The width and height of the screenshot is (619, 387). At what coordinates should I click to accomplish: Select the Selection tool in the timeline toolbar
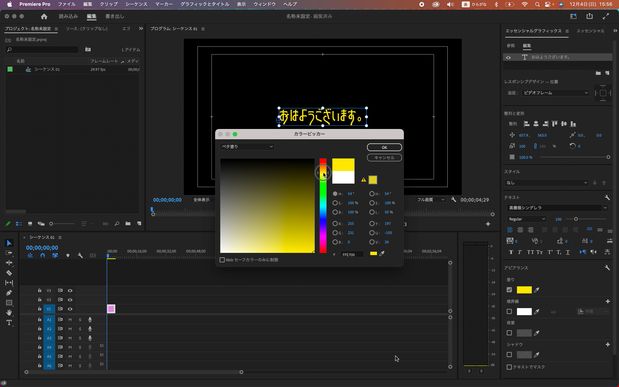point(9,243)
